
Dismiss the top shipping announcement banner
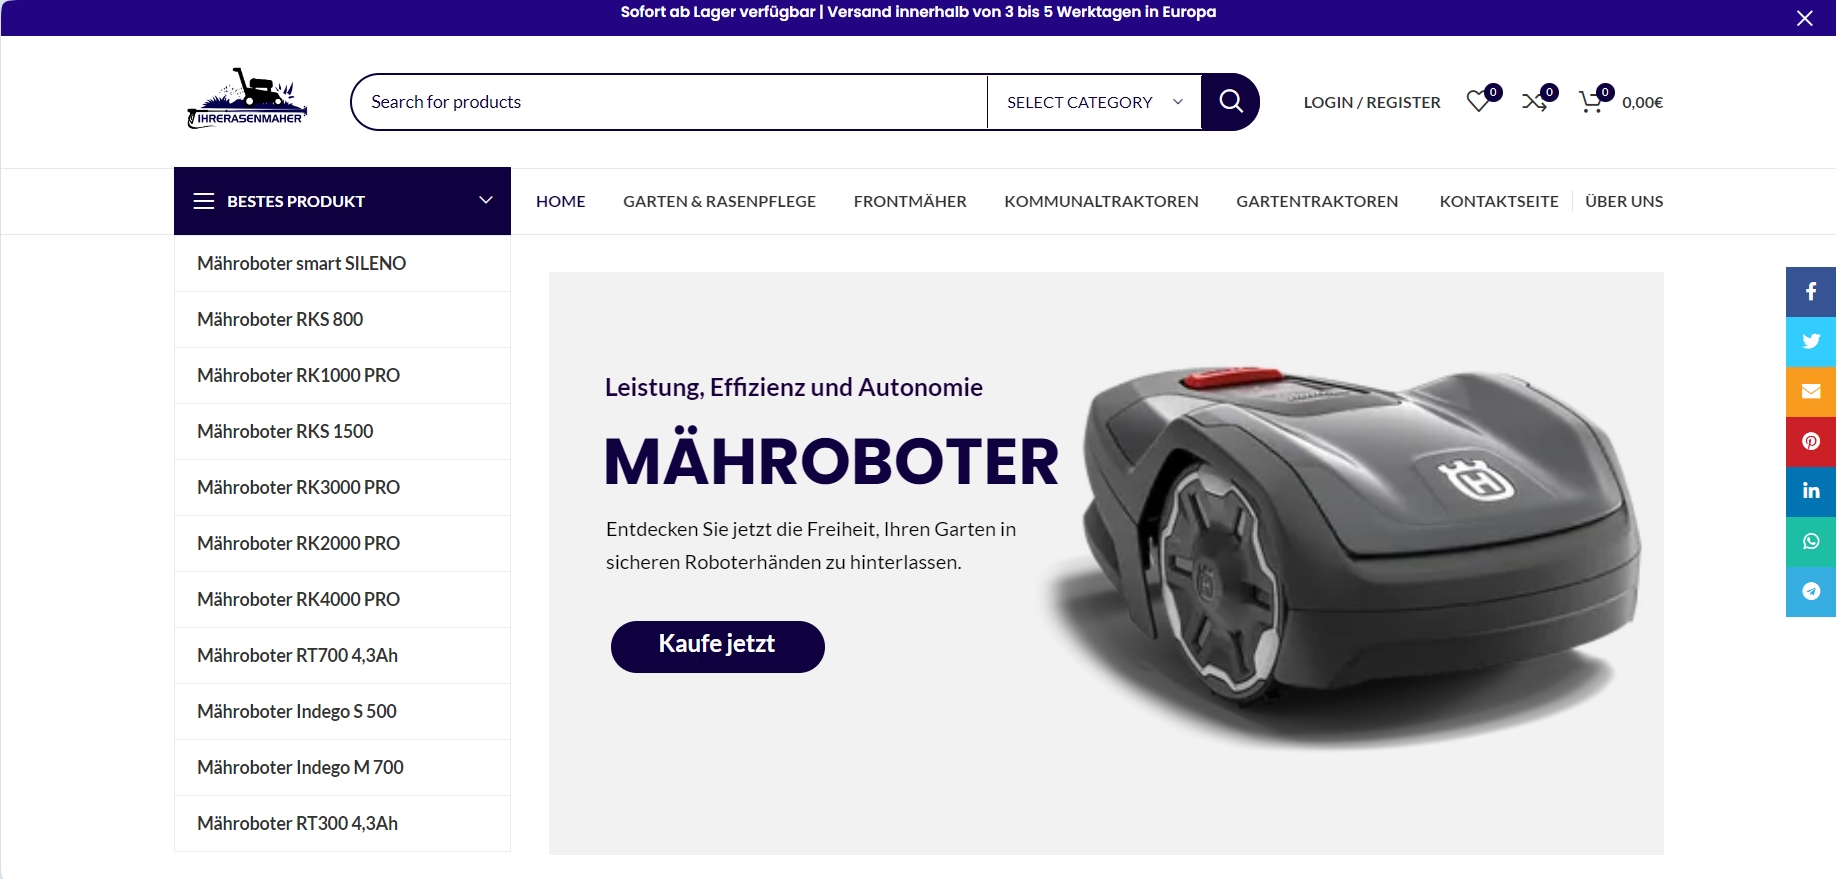click(1805, 18)
